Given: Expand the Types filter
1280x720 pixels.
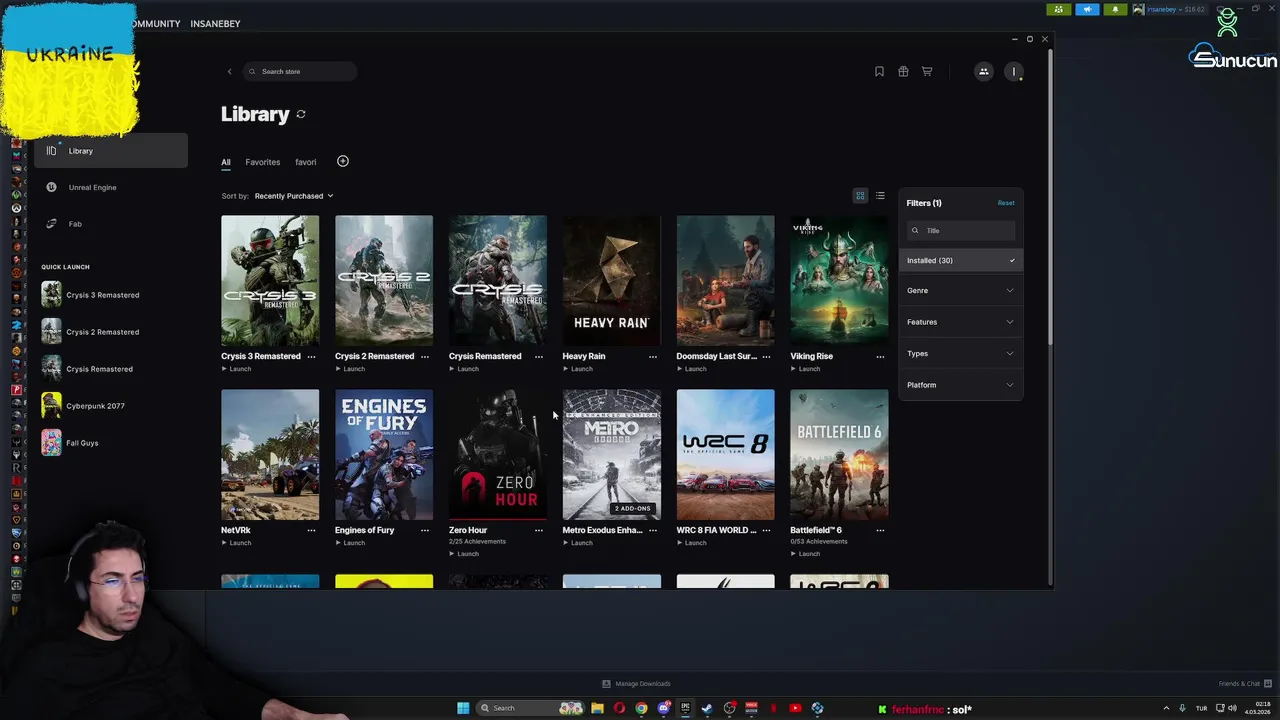Looking at the screenshot, I should tap(960, 353).
